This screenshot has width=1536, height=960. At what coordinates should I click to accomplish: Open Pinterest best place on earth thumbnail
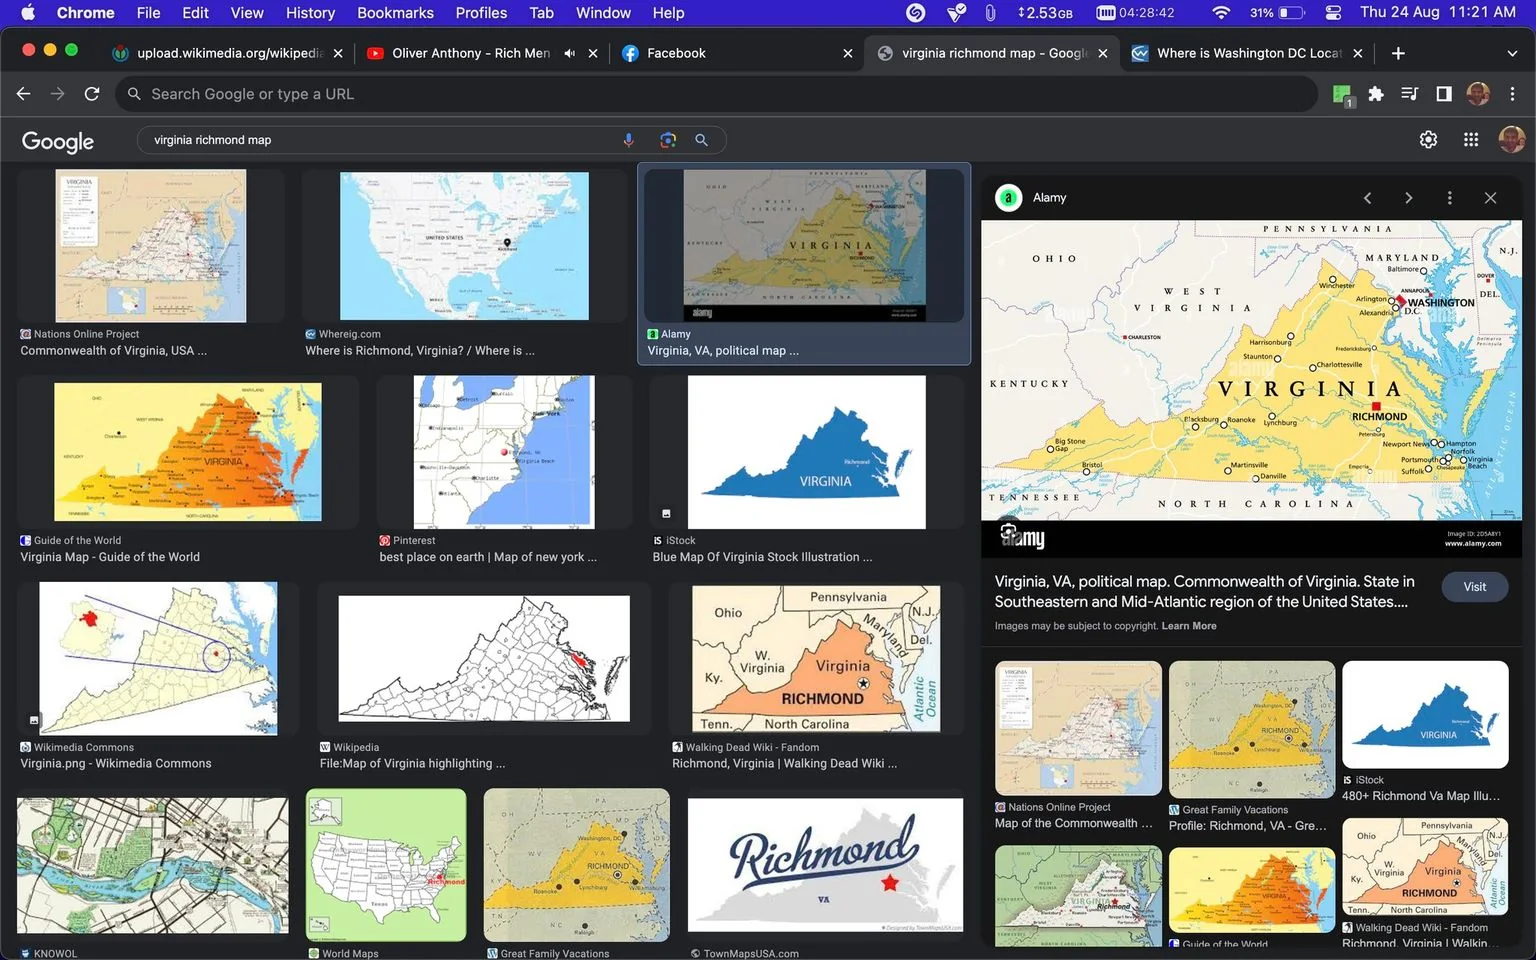504,452
